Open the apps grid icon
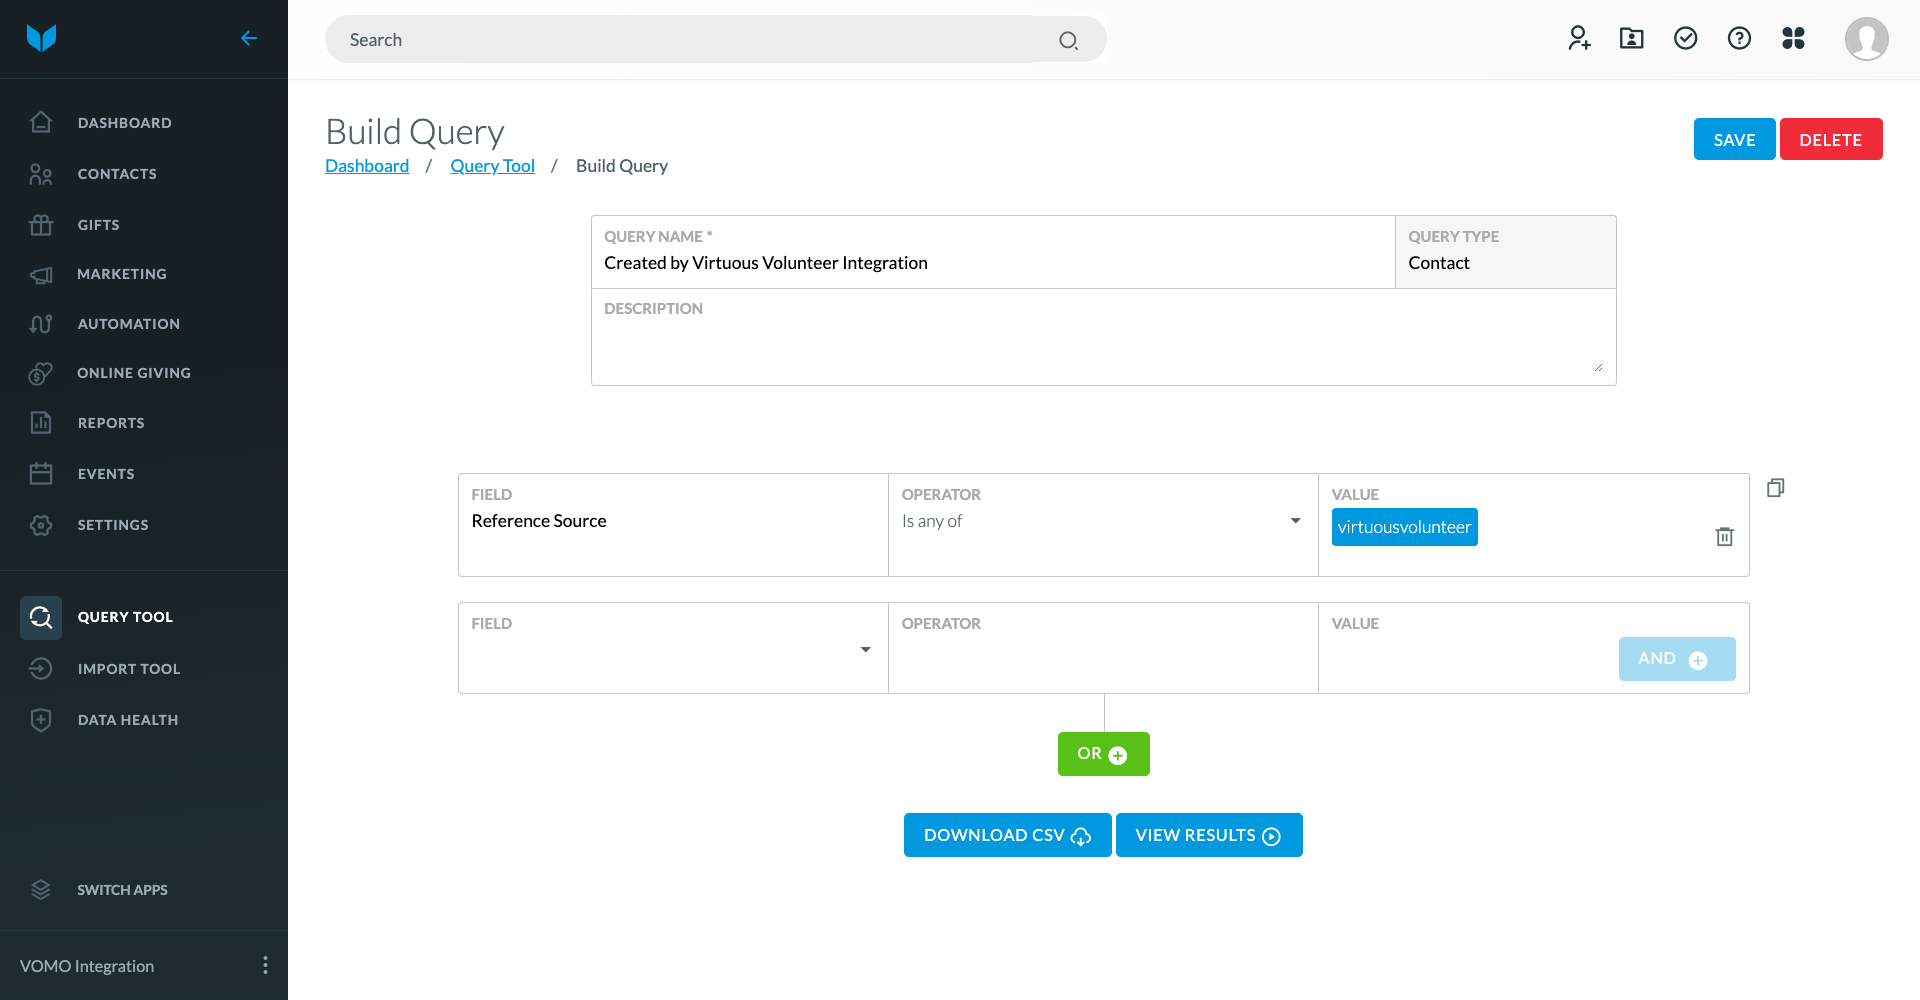This screenshot has height=1000, width=1920. (x=1794, y=38)
